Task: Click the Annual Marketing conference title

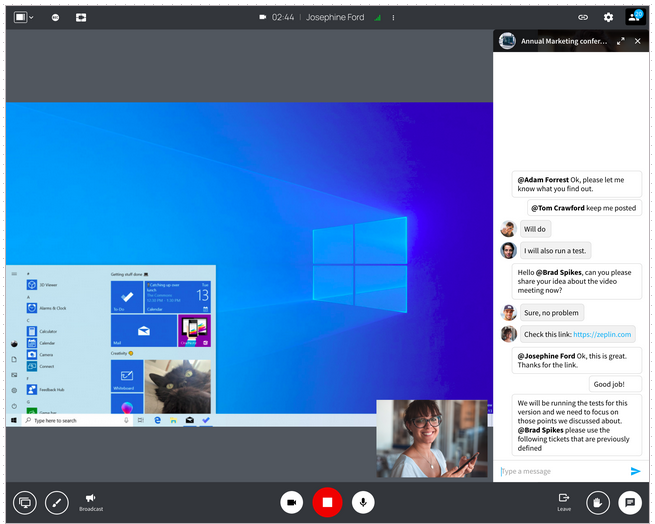Action: point(564,41)
